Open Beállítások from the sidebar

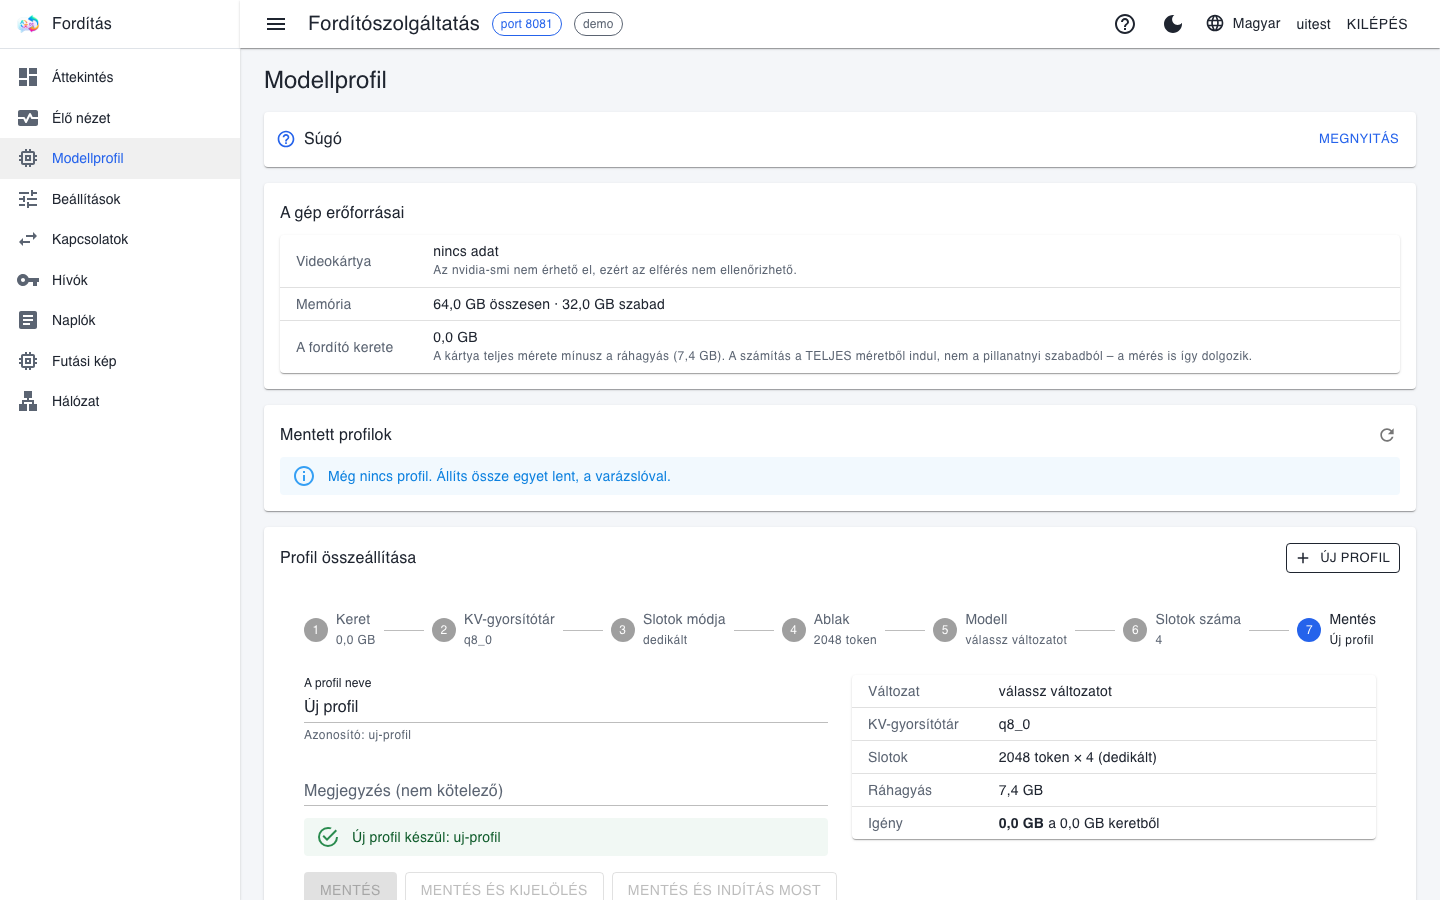(120, 199)
